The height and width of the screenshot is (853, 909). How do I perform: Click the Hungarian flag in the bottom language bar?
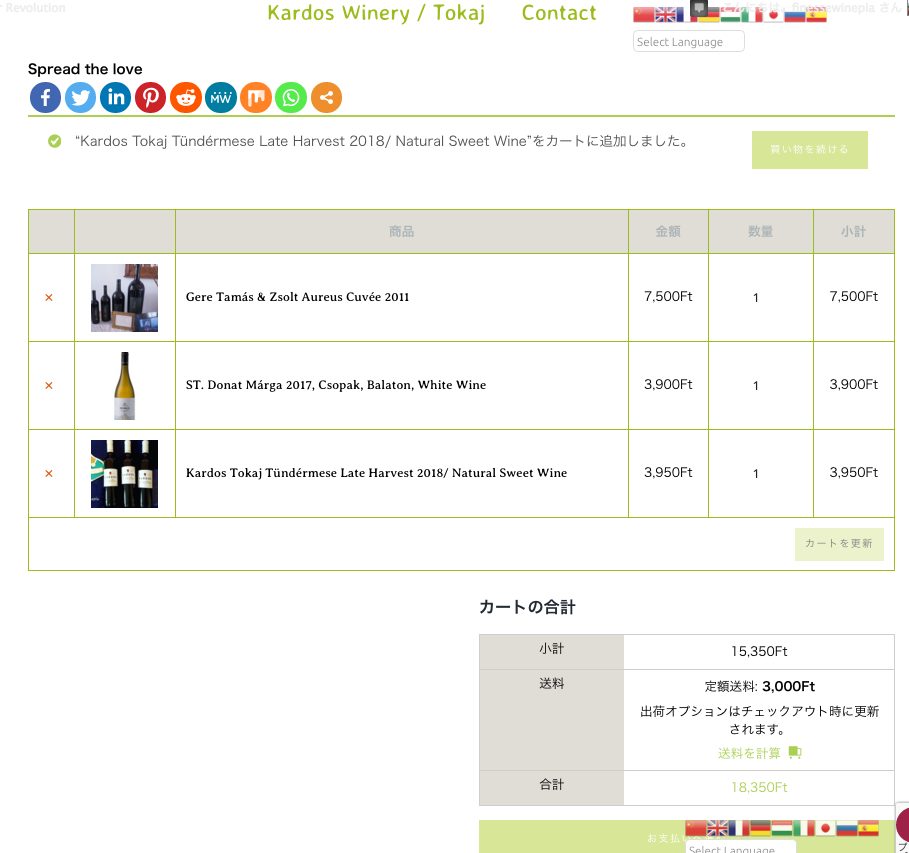781,828
